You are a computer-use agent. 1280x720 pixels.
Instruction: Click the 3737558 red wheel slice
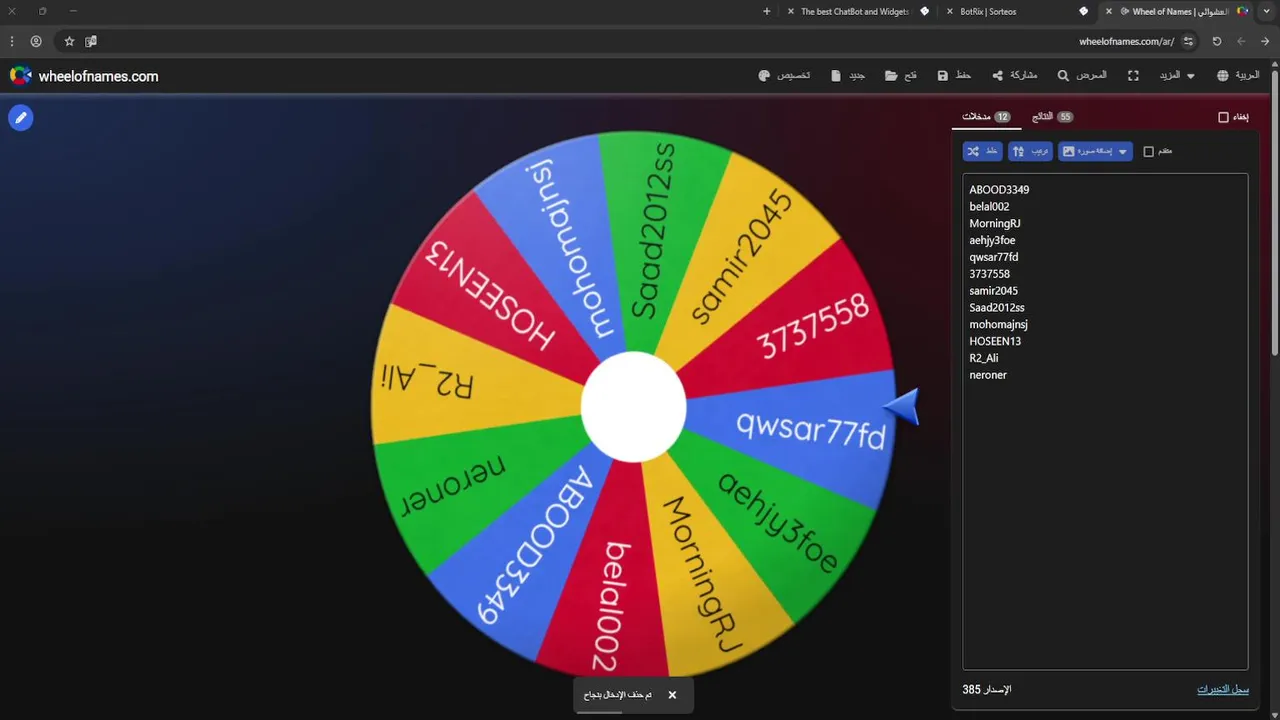pos(812,327)
